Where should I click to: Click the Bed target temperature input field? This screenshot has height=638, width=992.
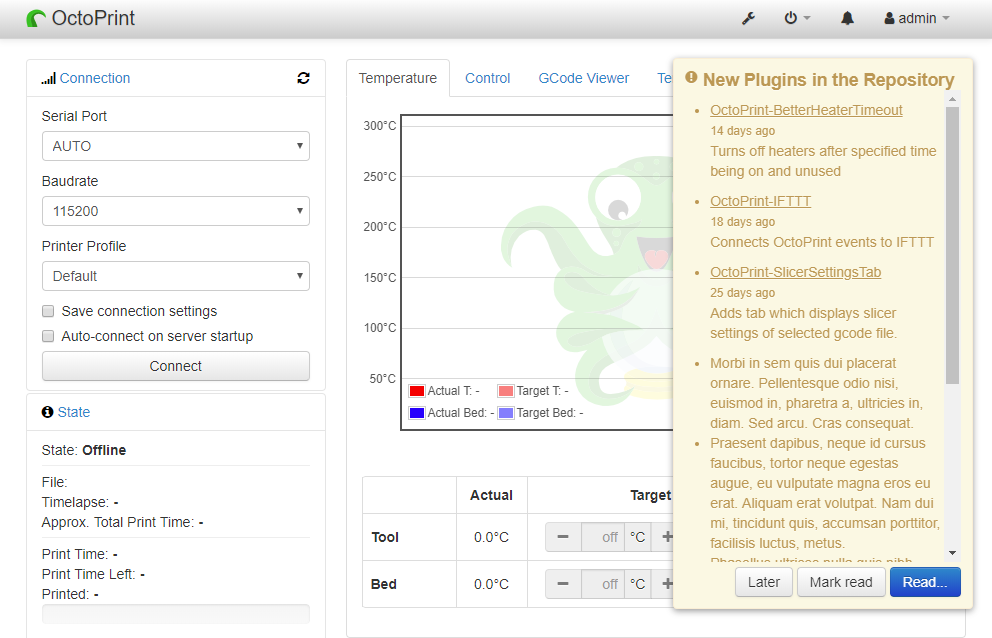coord(603,584)
